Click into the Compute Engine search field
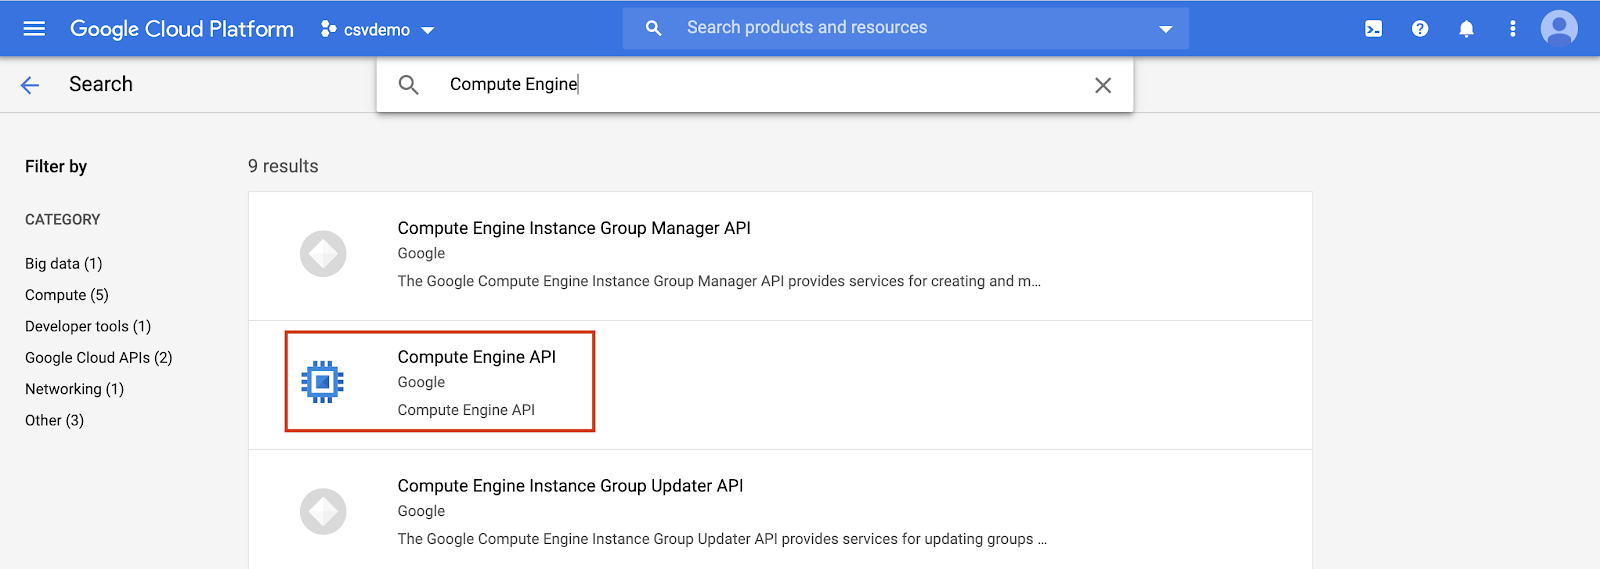This screenshot has height=569, width=1600. (x=750, y=85)
